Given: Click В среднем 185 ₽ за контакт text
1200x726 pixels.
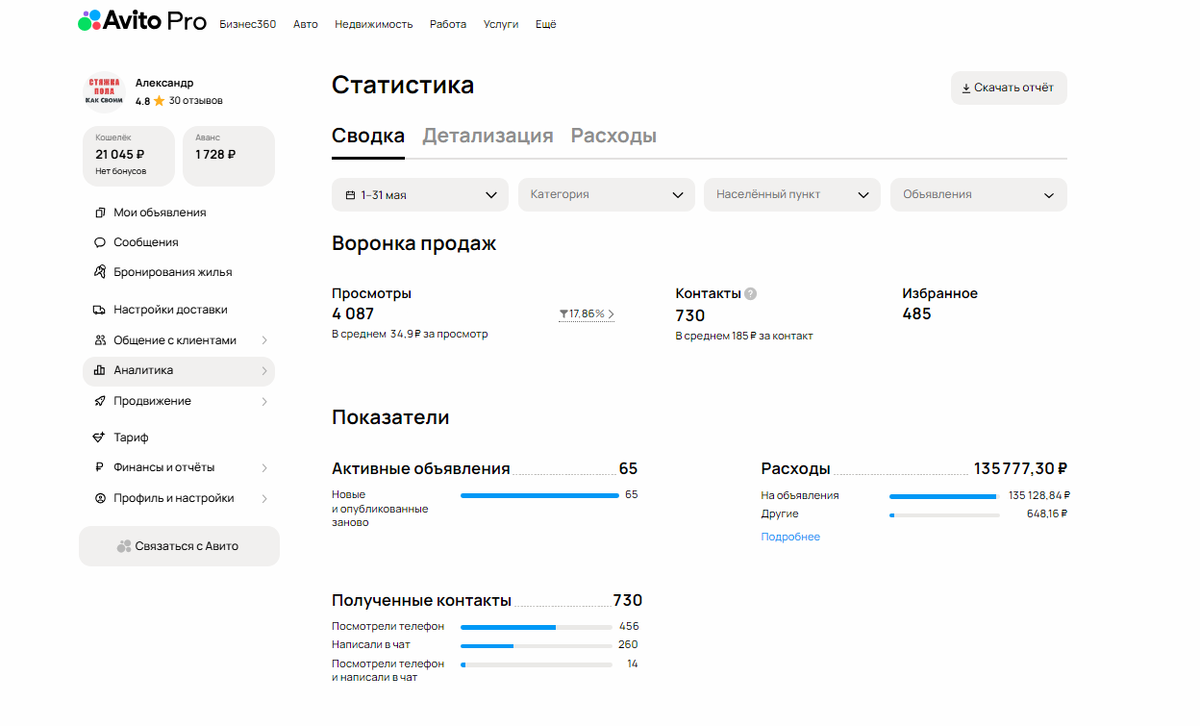Looking at the screenshot, I should tap(744, 336).
